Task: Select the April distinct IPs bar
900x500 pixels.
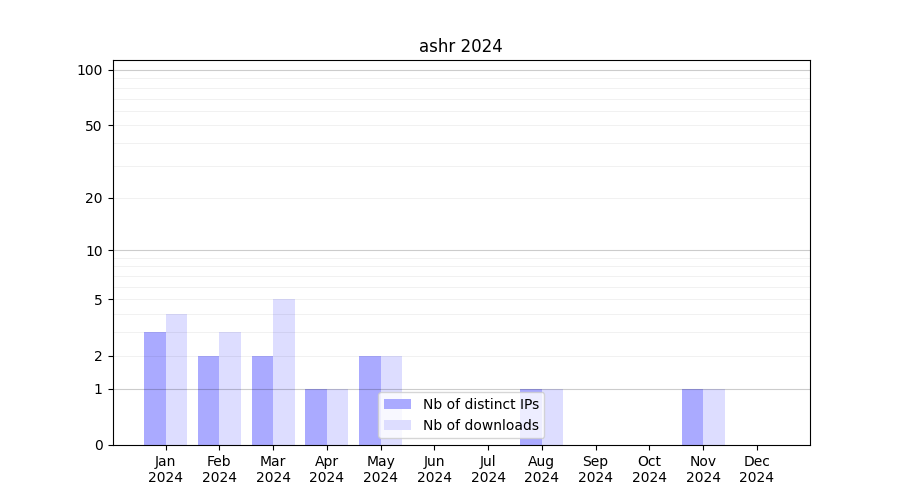Action: point(316,417)
